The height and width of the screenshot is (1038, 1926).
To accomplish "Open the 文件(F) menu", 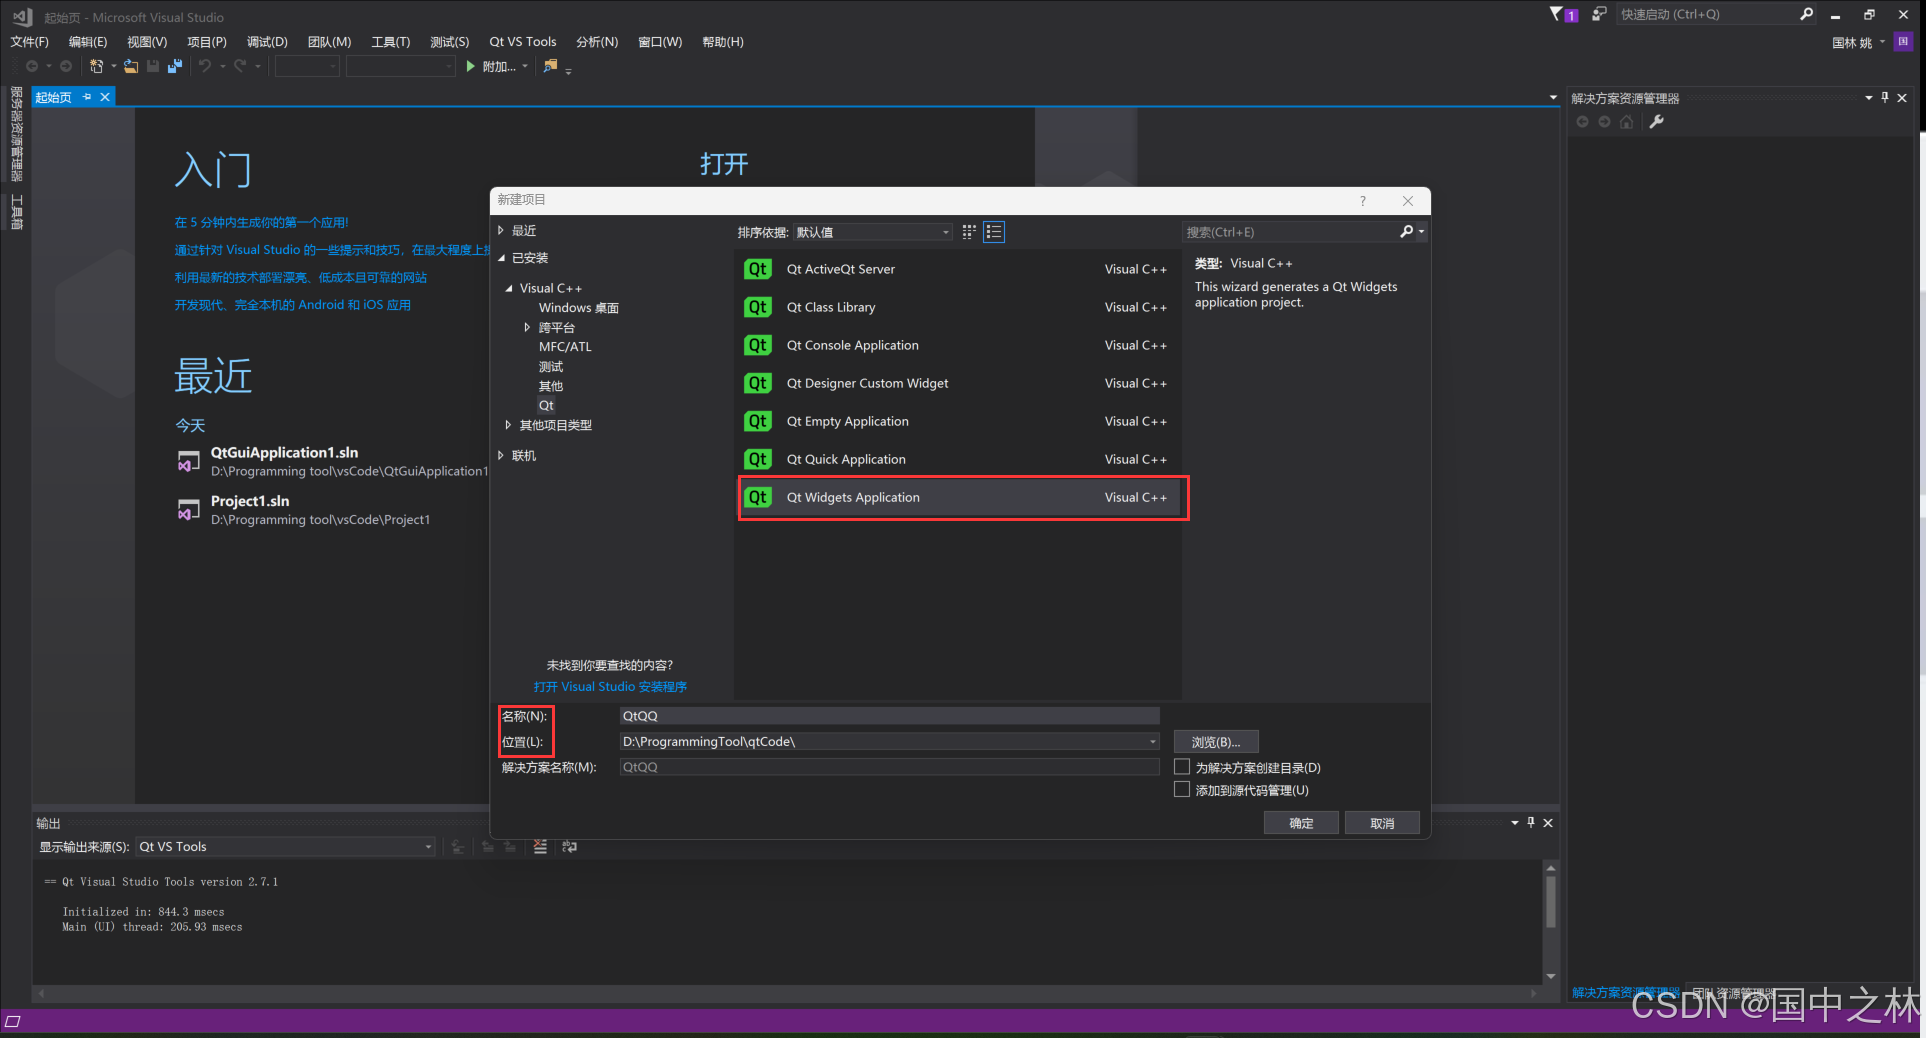I will pos(29,42).
